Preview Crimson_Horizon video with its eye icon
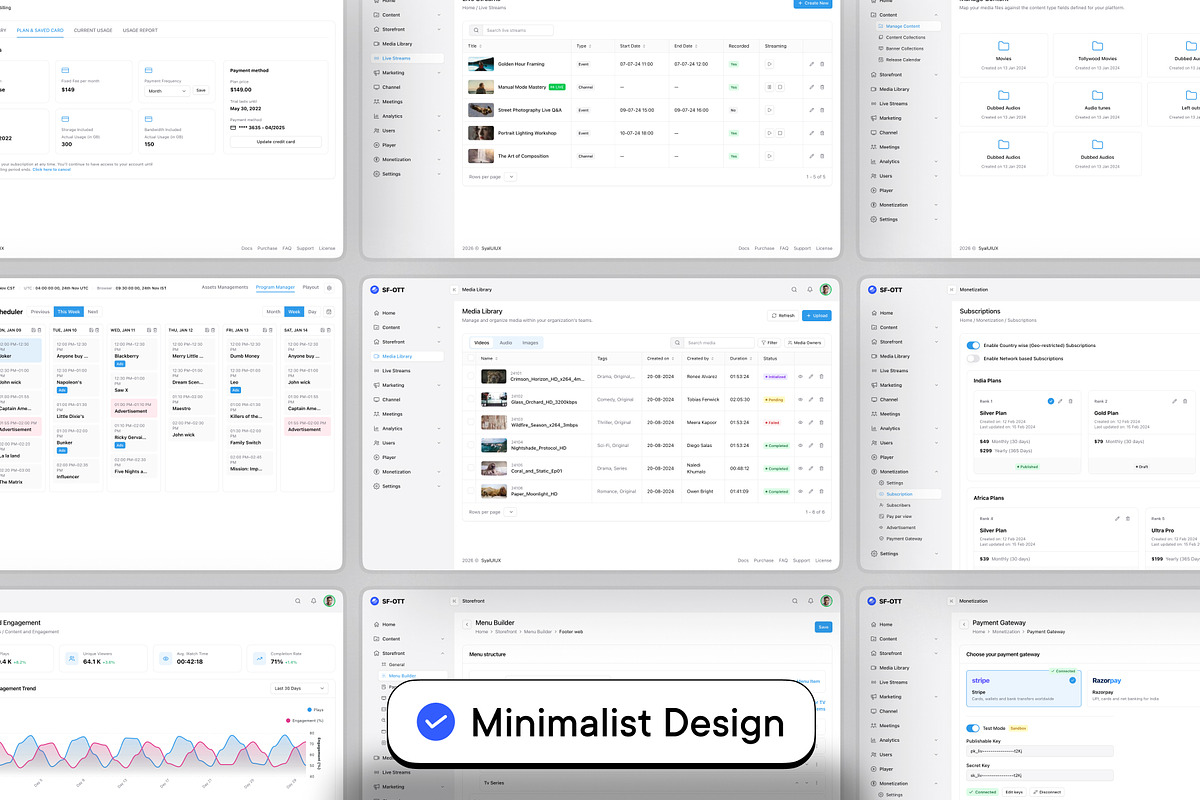 [799, 376]
